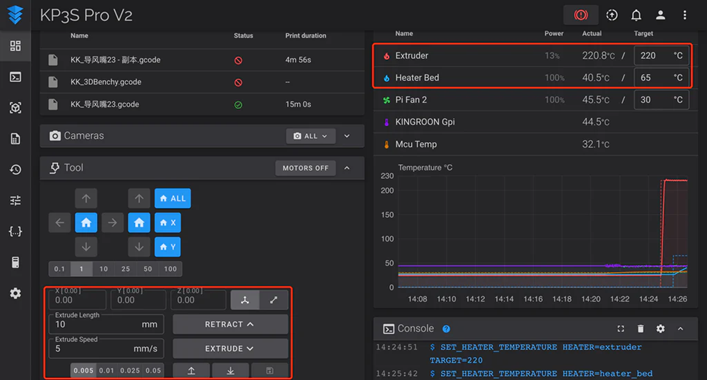The width and height of the screenshot is (707, 380).
Task: Click the MOTORS OFF button
Action: 305,168
